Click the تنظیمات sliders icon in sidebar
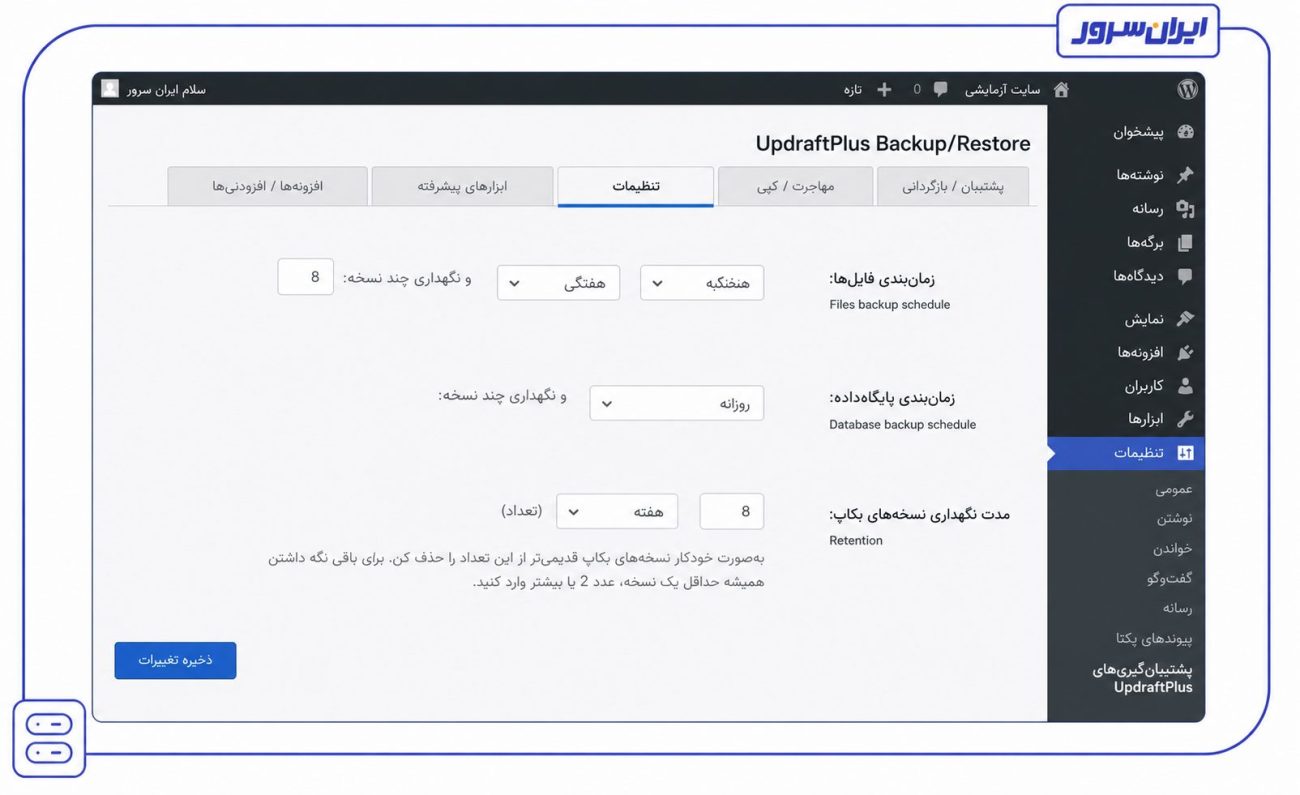The height and width of the screenshot is (795, 1300). [1186, 453]
